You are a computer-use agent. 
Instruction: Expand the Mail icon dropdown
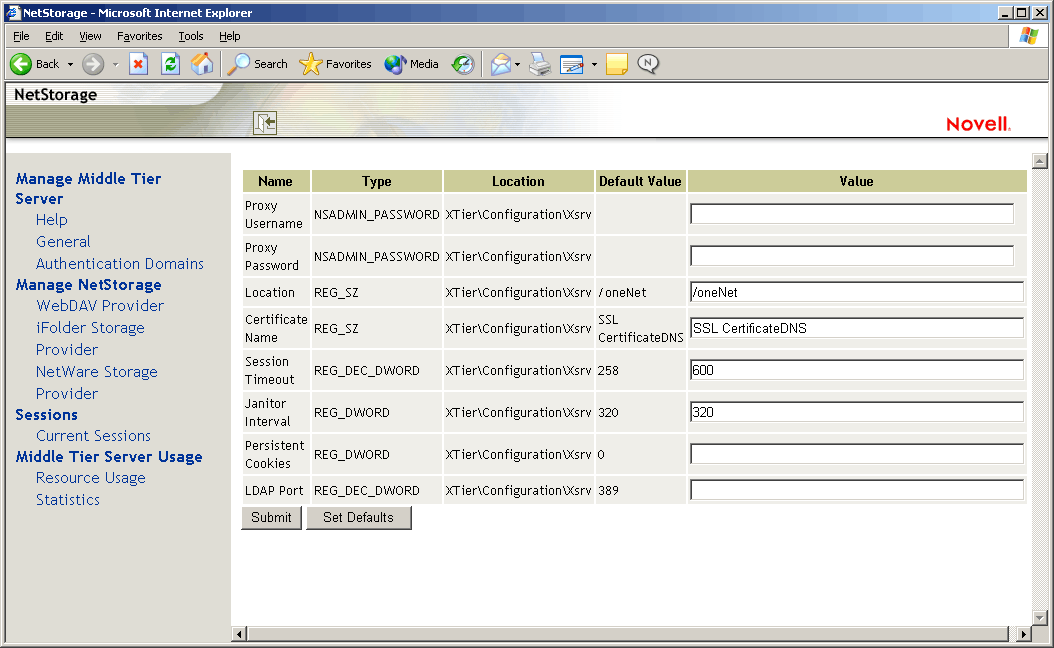point(517,65)
